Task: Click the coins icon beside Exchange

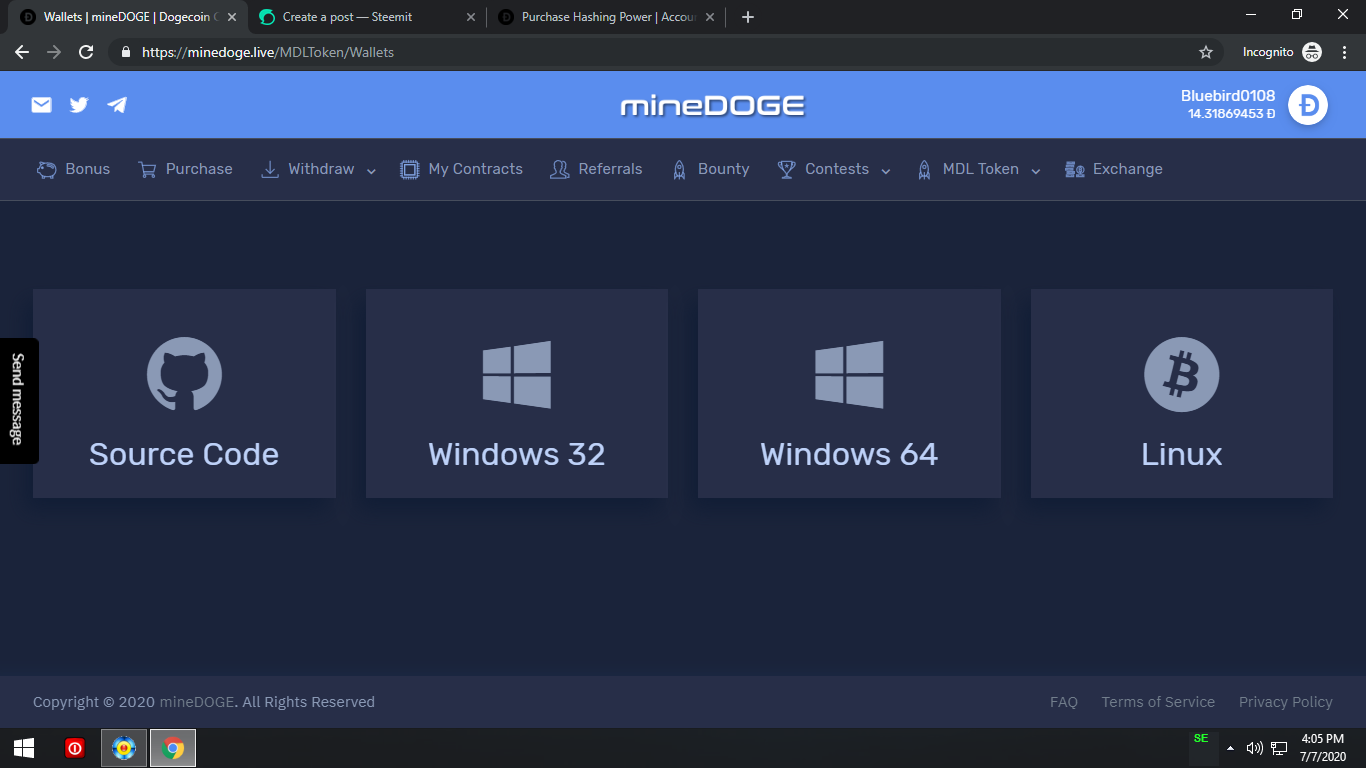Action: point(1075,170)
